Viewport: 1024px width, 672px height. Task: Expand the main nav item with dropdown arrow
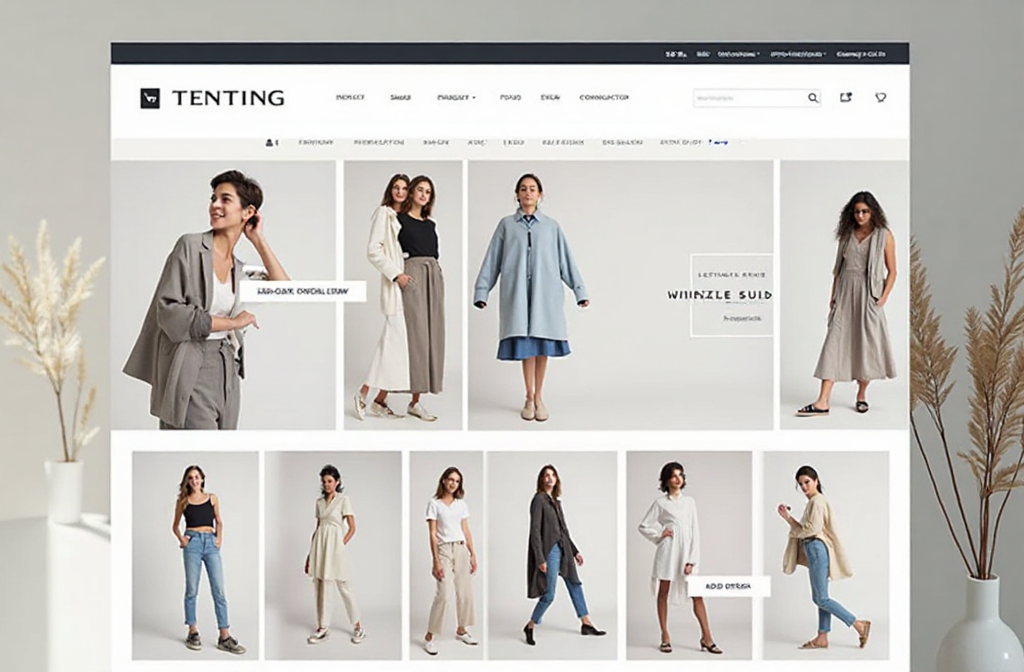coord(456,97)
